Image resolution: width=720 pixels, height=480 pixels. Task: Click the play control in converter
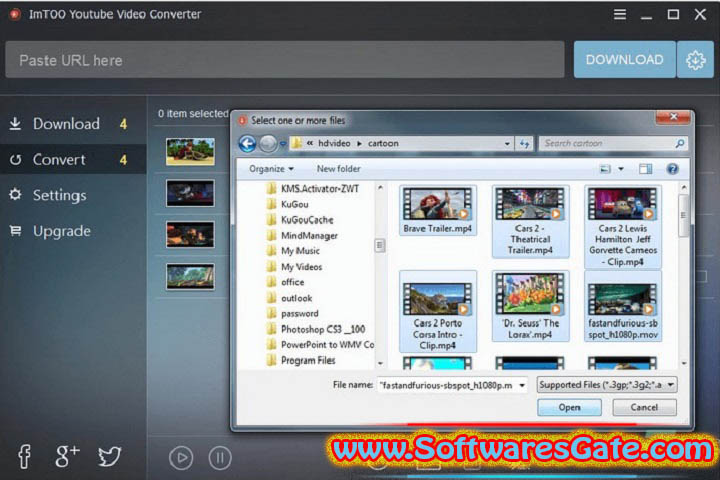[x=181, y=457]
